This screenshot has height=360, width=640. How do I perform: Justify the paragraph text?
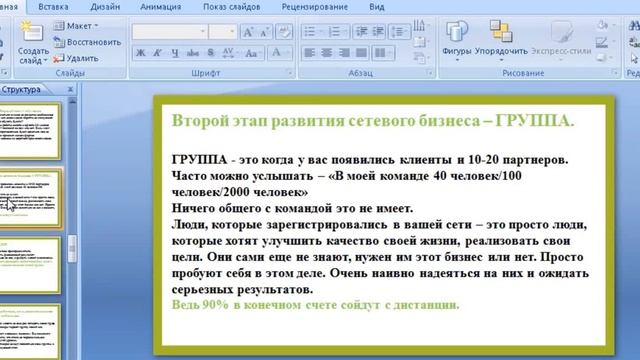[361, 53]
